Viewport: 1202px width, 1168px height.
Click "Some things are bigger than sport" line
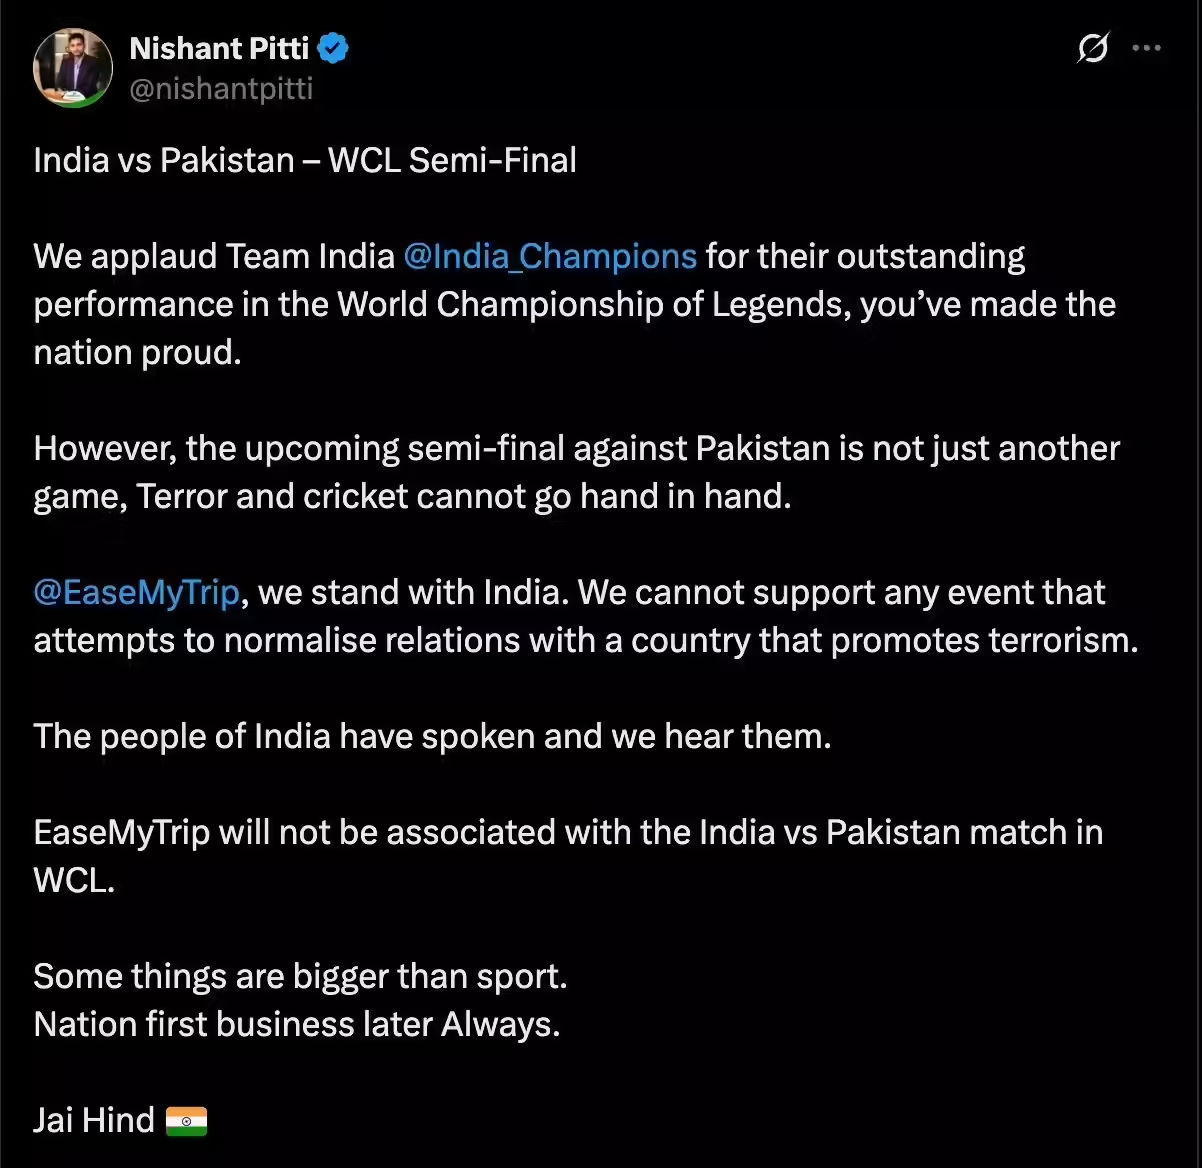[300, 976]
